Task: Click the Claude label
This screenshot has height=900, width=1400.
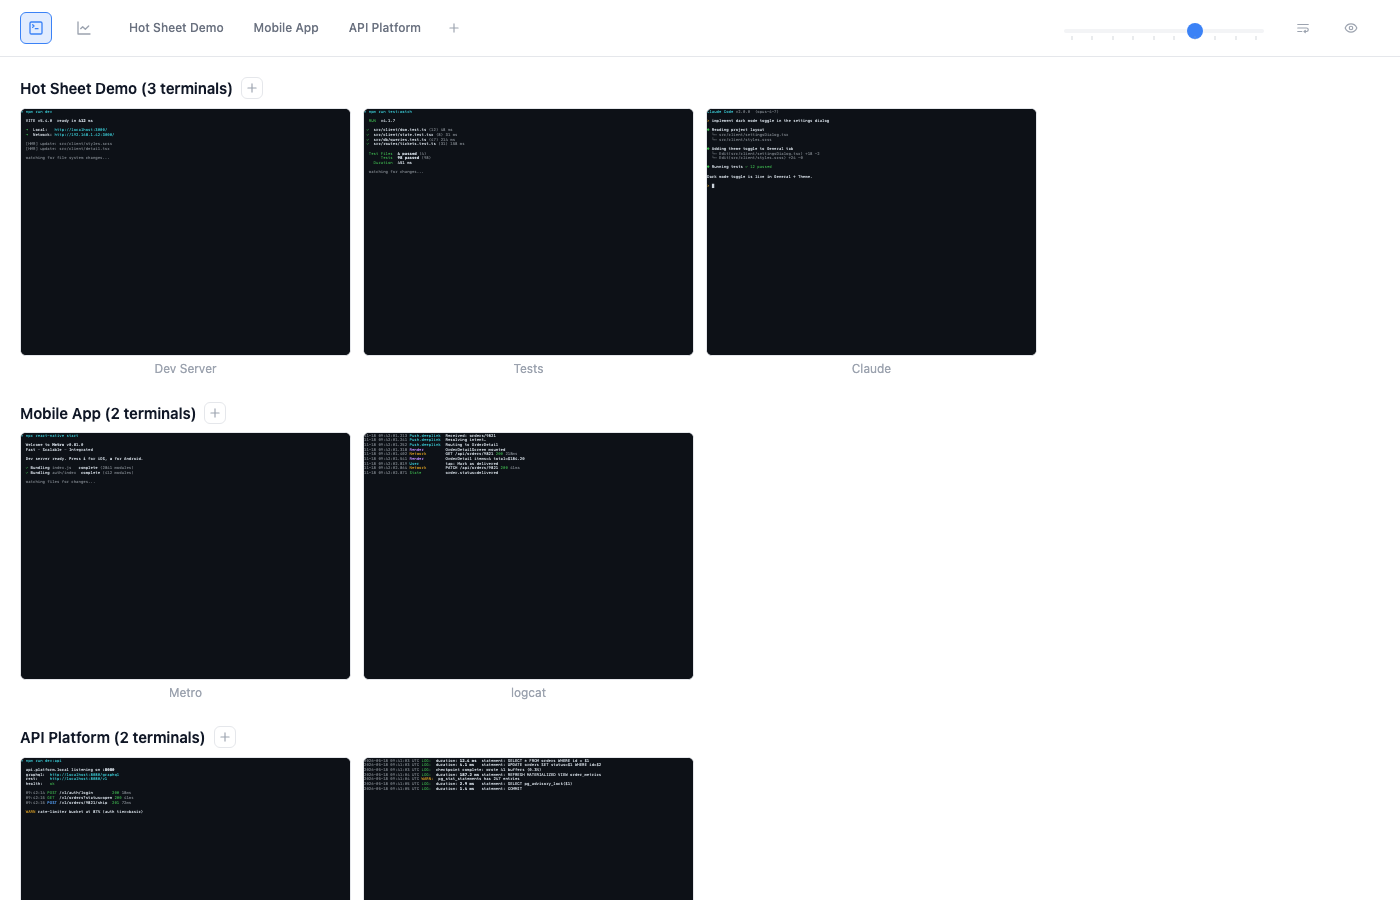Action: click(872, 369)
